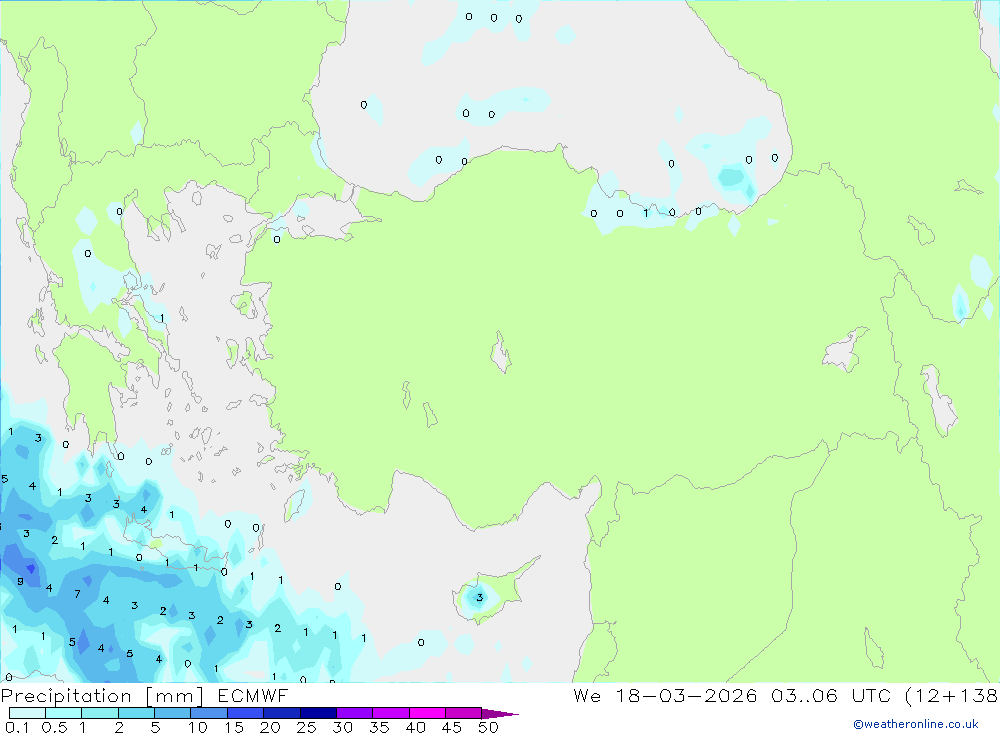Screen dimensions: 1000x733
Task: Click the '7' precipitation value on the map
Action: [x=77, y=594]
